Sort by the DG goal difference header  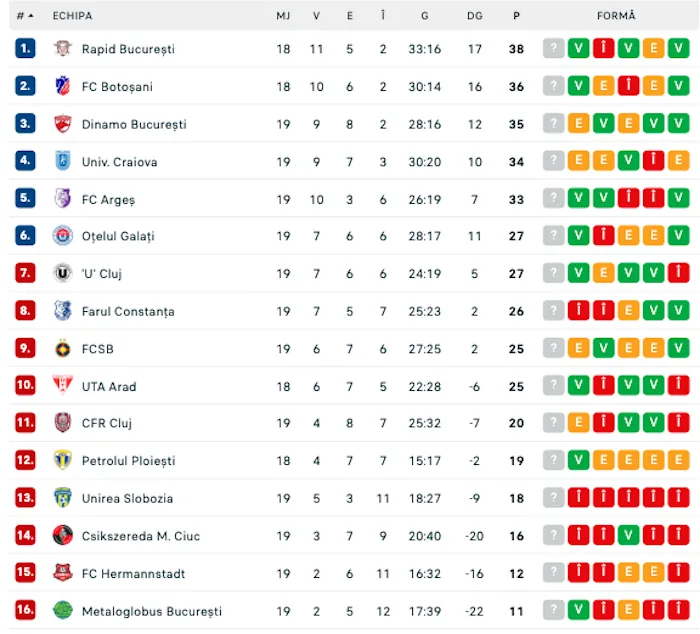point(475,16)
